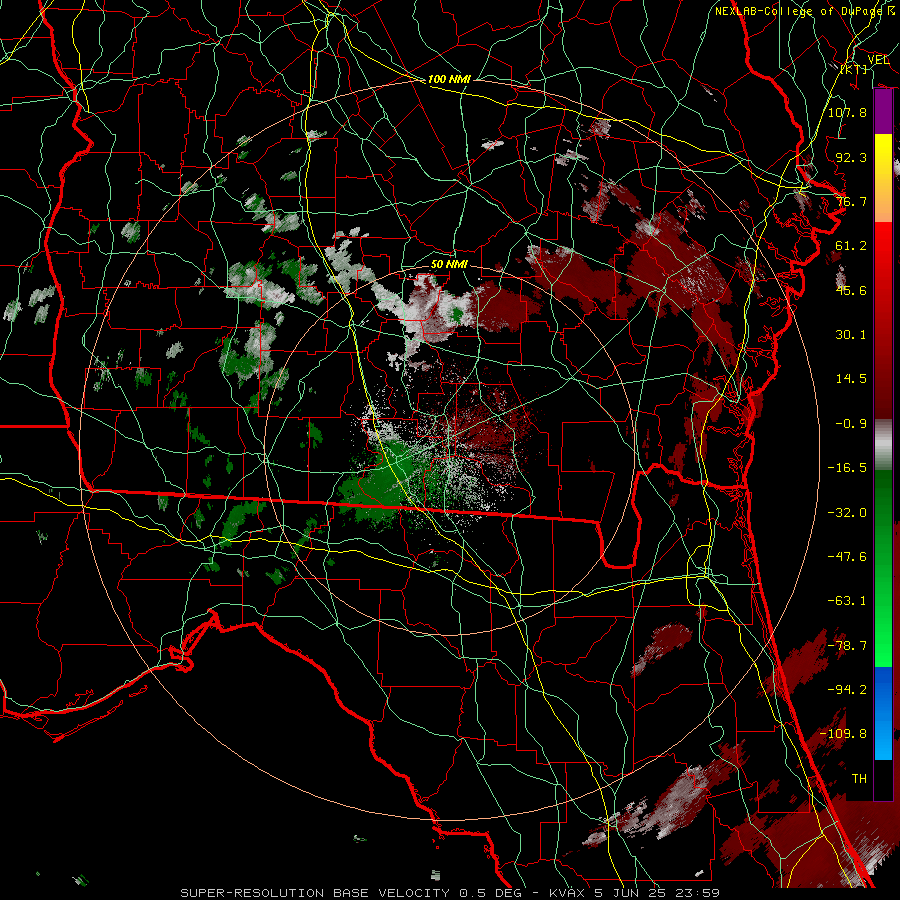Select the 45.6 scale value
The image size is (900, 900).
851,290
